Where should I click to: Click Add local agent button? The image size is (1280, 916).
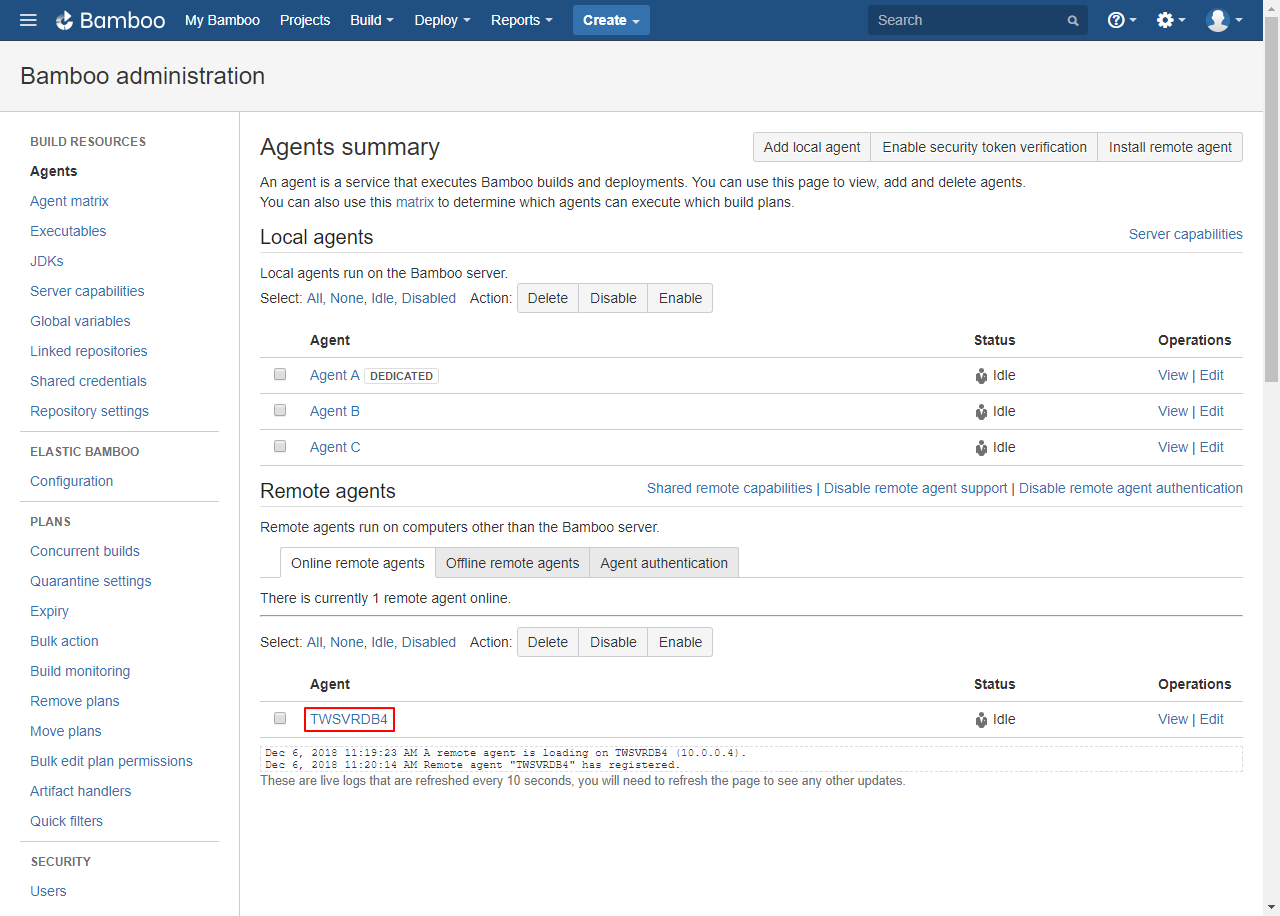(812, 147)
